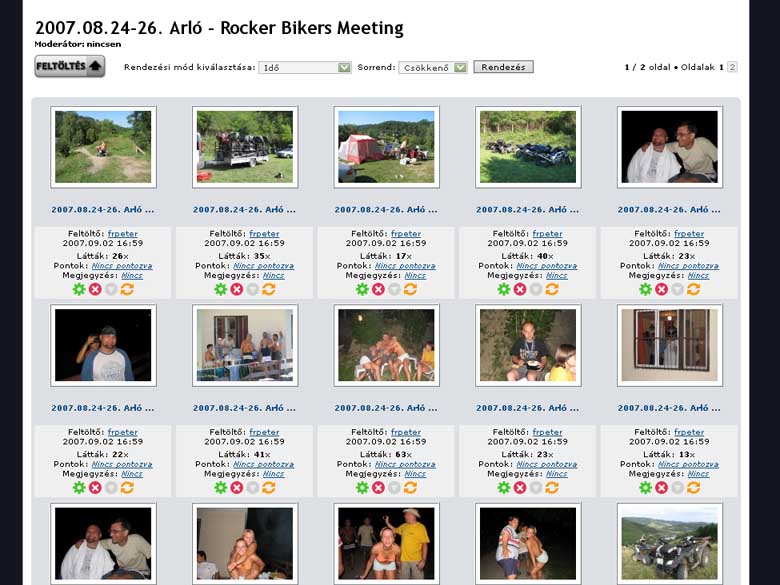Click the grey down-arrow icon under the 41x-viewed photo
Screen dimensions: 780x585
pos(253,487)
